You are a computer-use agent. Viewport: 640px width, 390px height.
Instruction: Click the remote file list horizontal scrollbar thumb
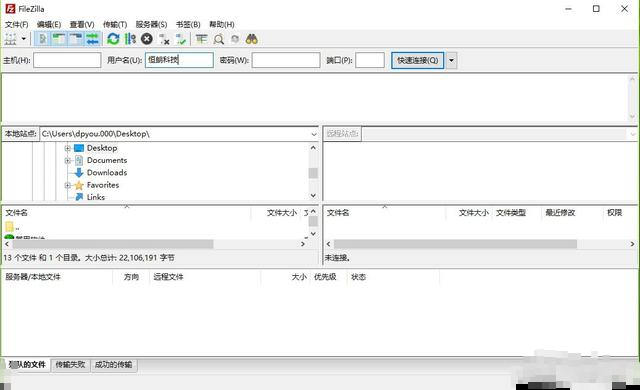pos(455,244)
